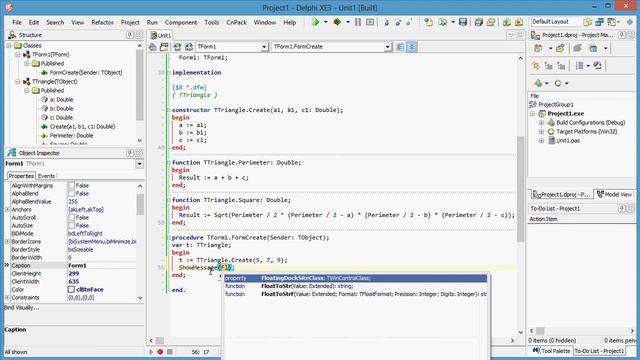Screen dimensions: 640x360
Task: Open the CnPack menu
Action: [x=236, y=22]
